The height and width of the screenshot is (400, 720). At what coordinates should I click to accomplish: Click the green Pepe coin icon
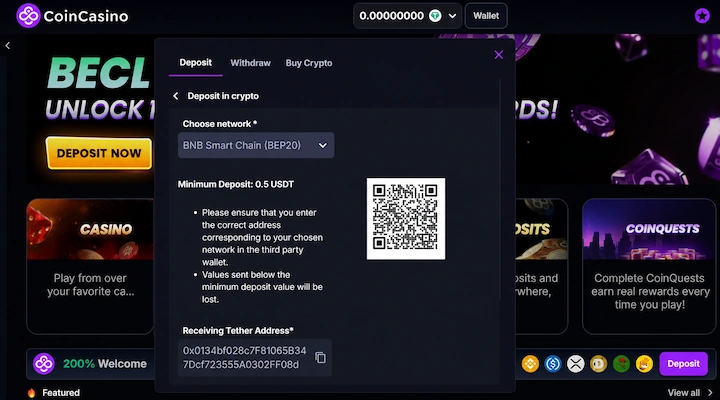tap(621, 364)
